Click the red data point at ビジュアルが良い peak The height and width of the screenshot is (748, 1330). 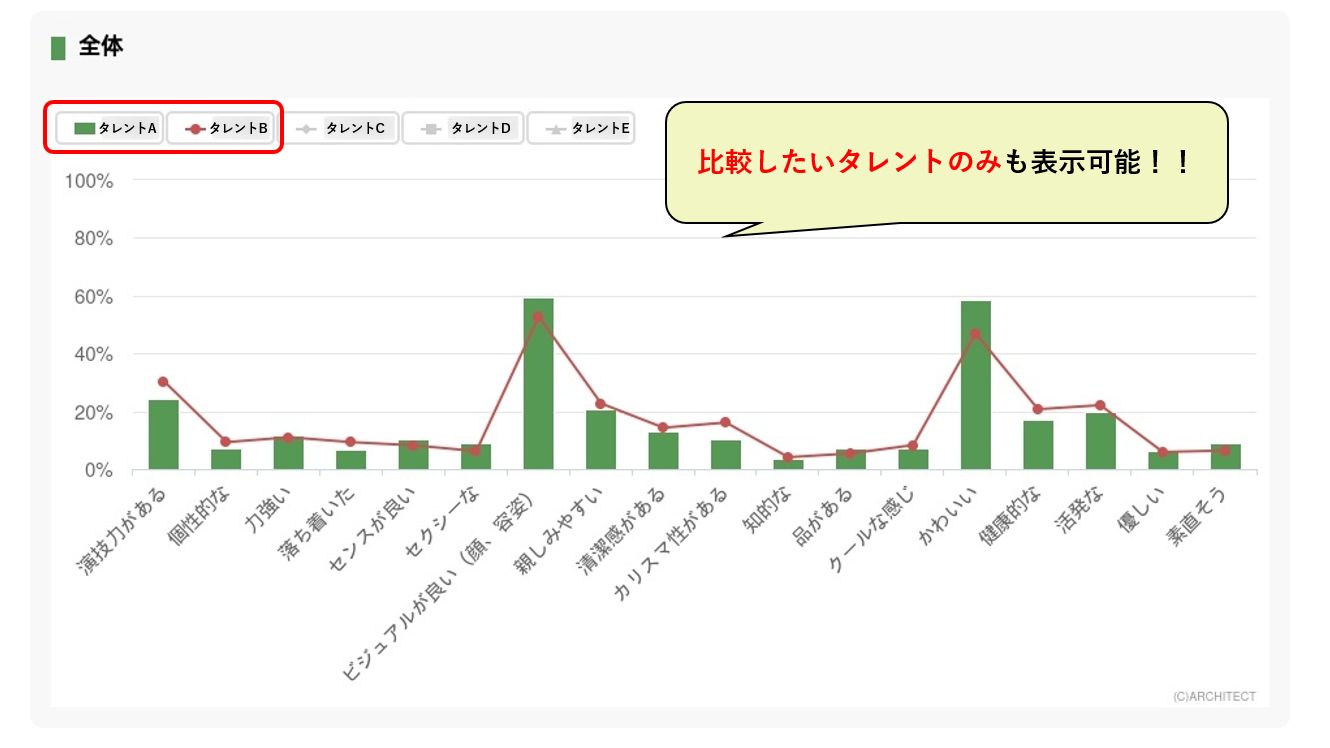point(538,317)
